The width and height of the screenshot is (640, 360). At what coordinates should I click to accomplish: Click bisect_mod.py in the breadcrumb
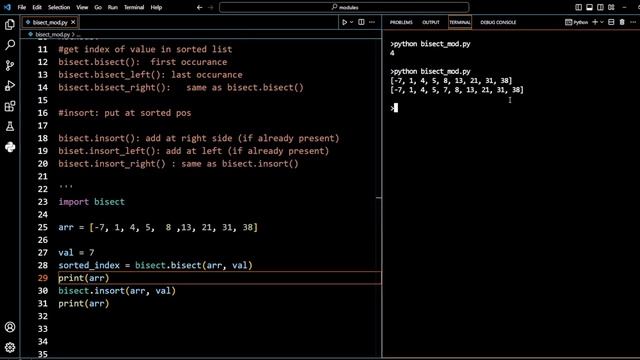pos(52,35)
